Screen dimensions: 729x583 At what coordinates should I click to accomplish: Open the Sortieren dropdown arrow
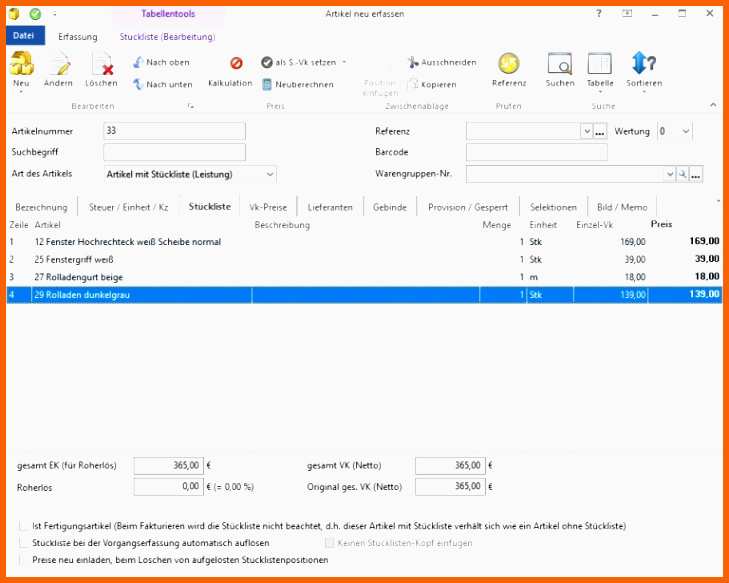644,92
